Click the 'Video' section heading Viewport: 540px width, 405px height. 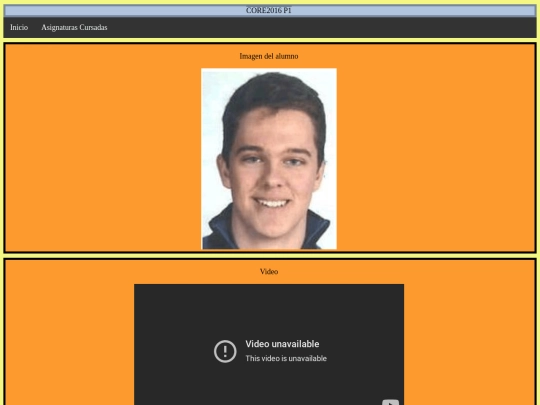[x=269, y=272]
